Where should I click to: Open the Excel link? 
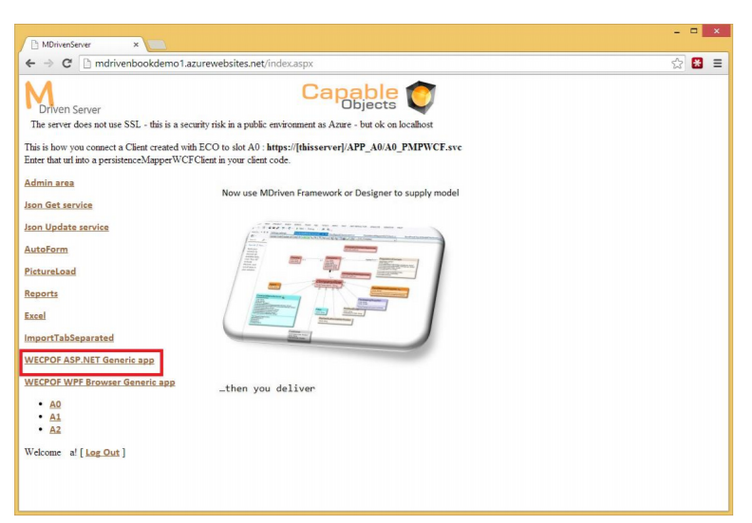35,315
